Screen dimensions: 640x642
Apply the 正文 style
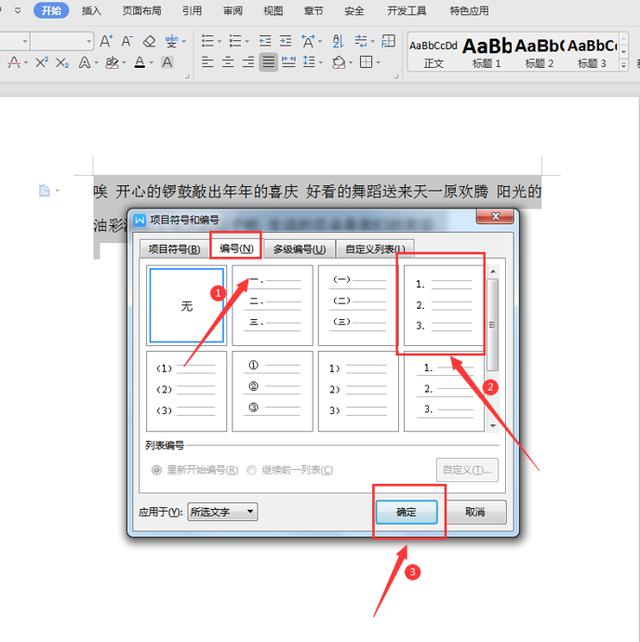[434, 52]
